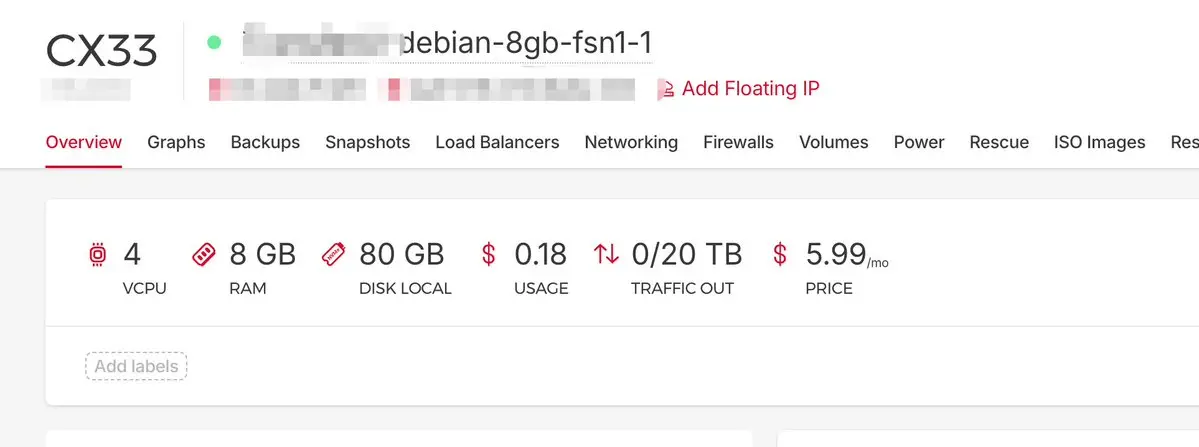This screenshot has width=1199, height=447.
Task: Click the VCPU chip icon
Action: click(97, 255)
